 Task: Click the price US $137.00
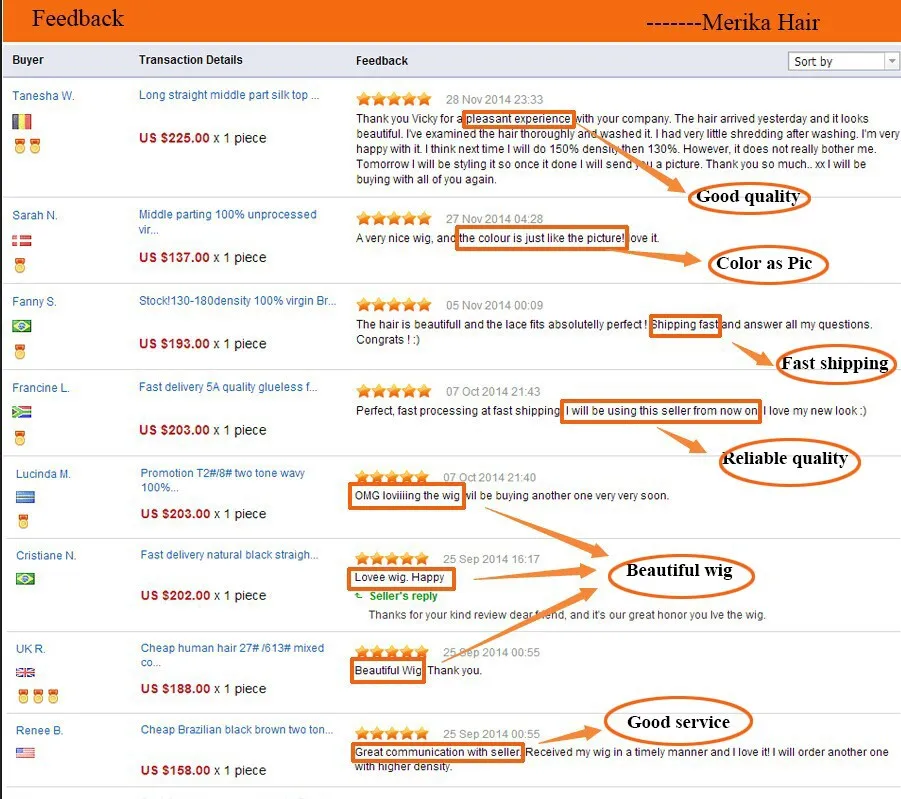coord(174,258)
